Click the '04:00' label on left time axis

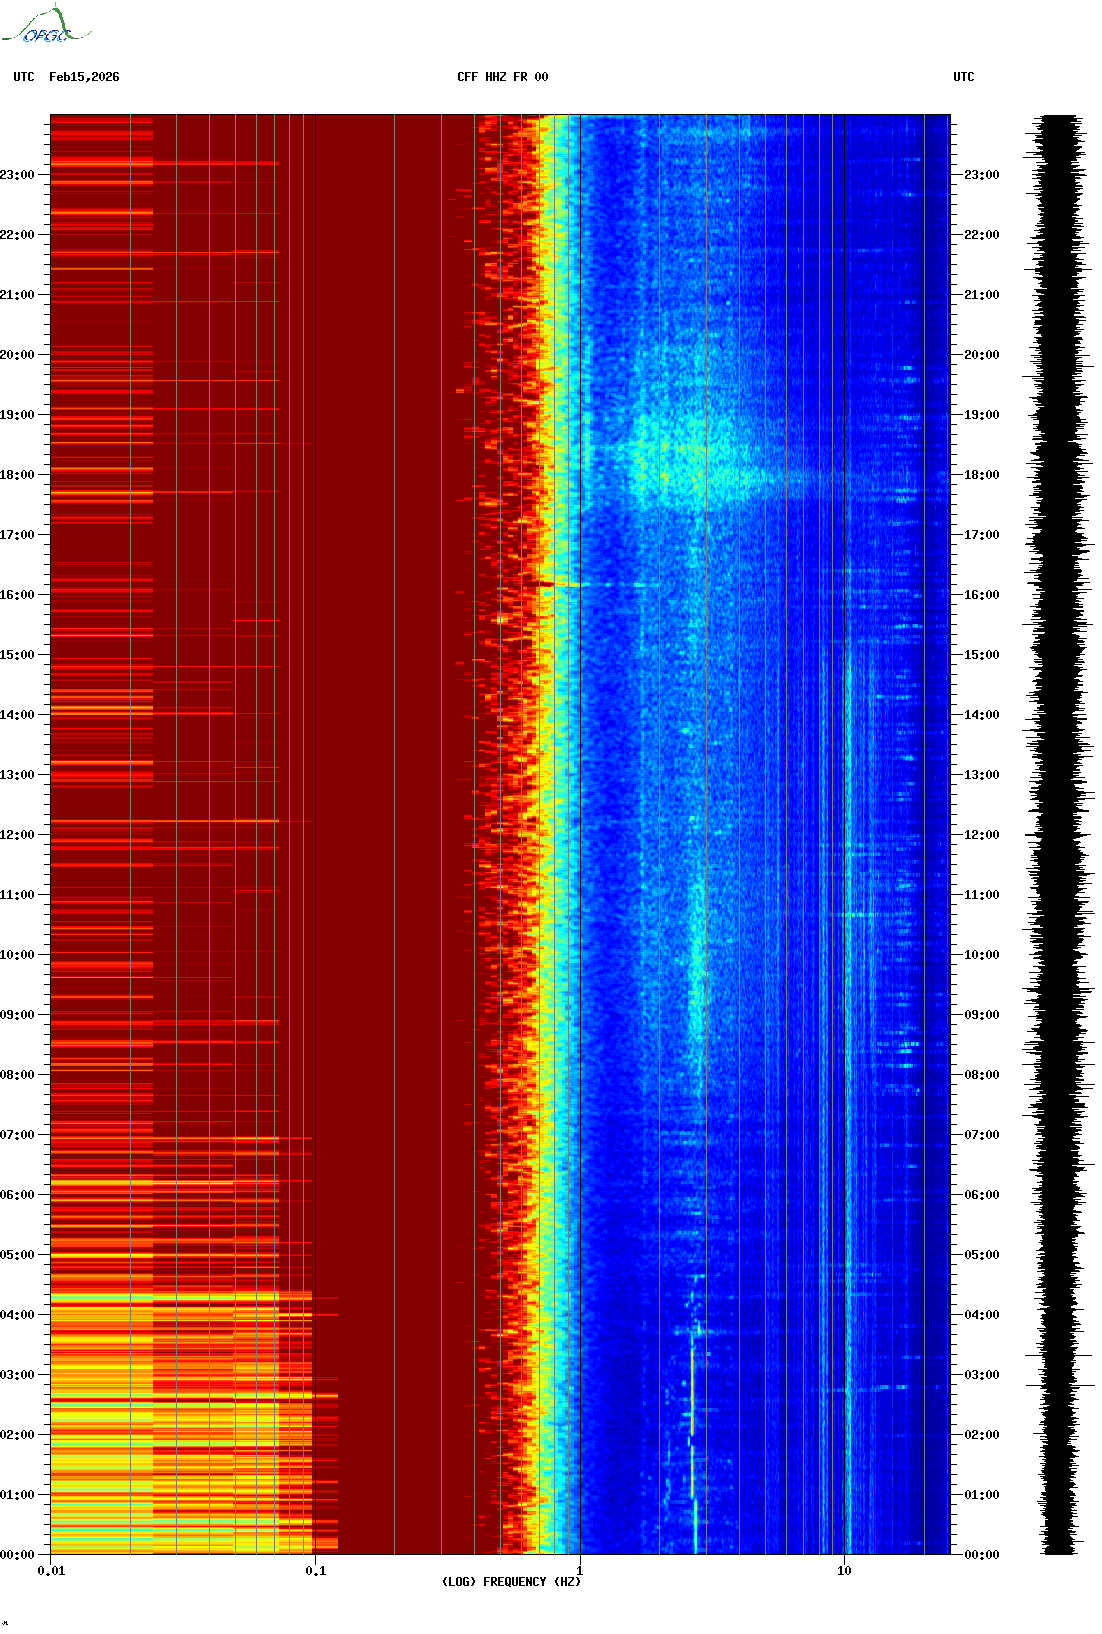point(17,1315)
